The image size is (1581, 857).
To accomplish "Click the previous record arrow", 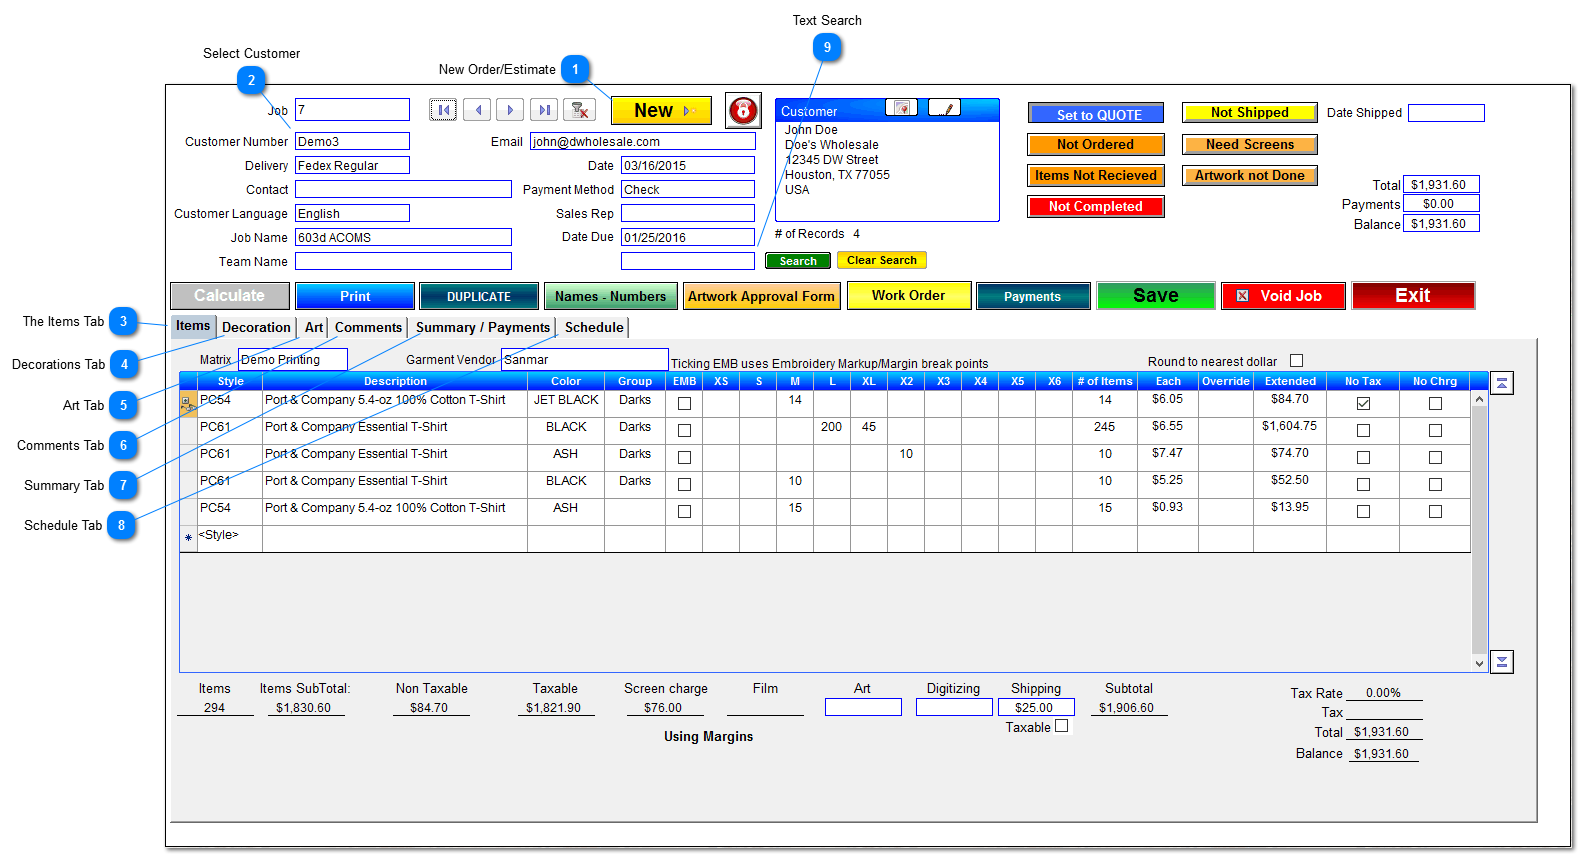I will click(x=477, y=110).
